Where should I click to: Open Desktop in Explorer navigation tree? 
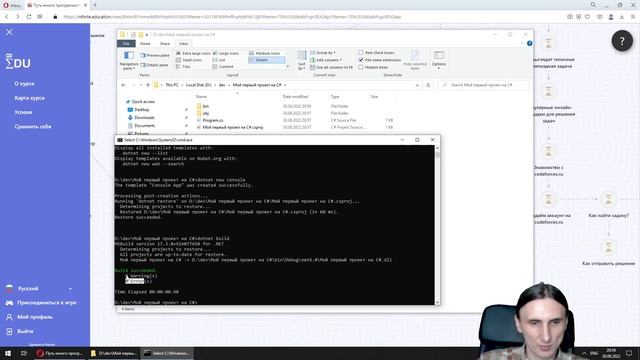[141, 109]
